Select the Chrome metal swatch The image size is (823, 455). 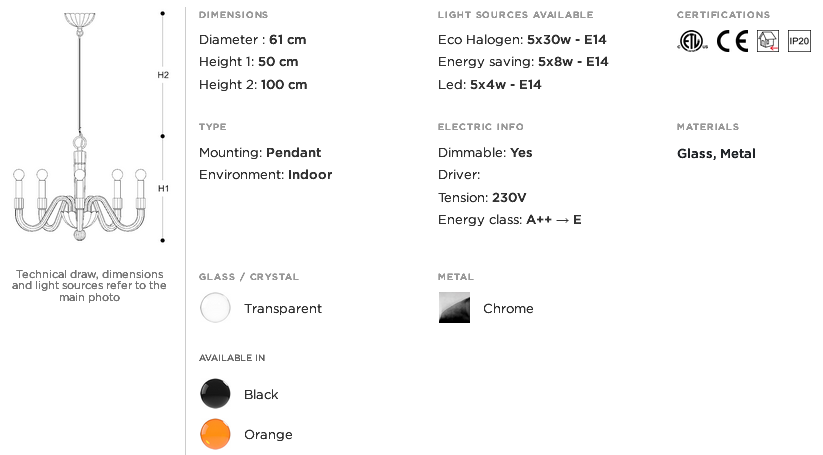(454, 308)
